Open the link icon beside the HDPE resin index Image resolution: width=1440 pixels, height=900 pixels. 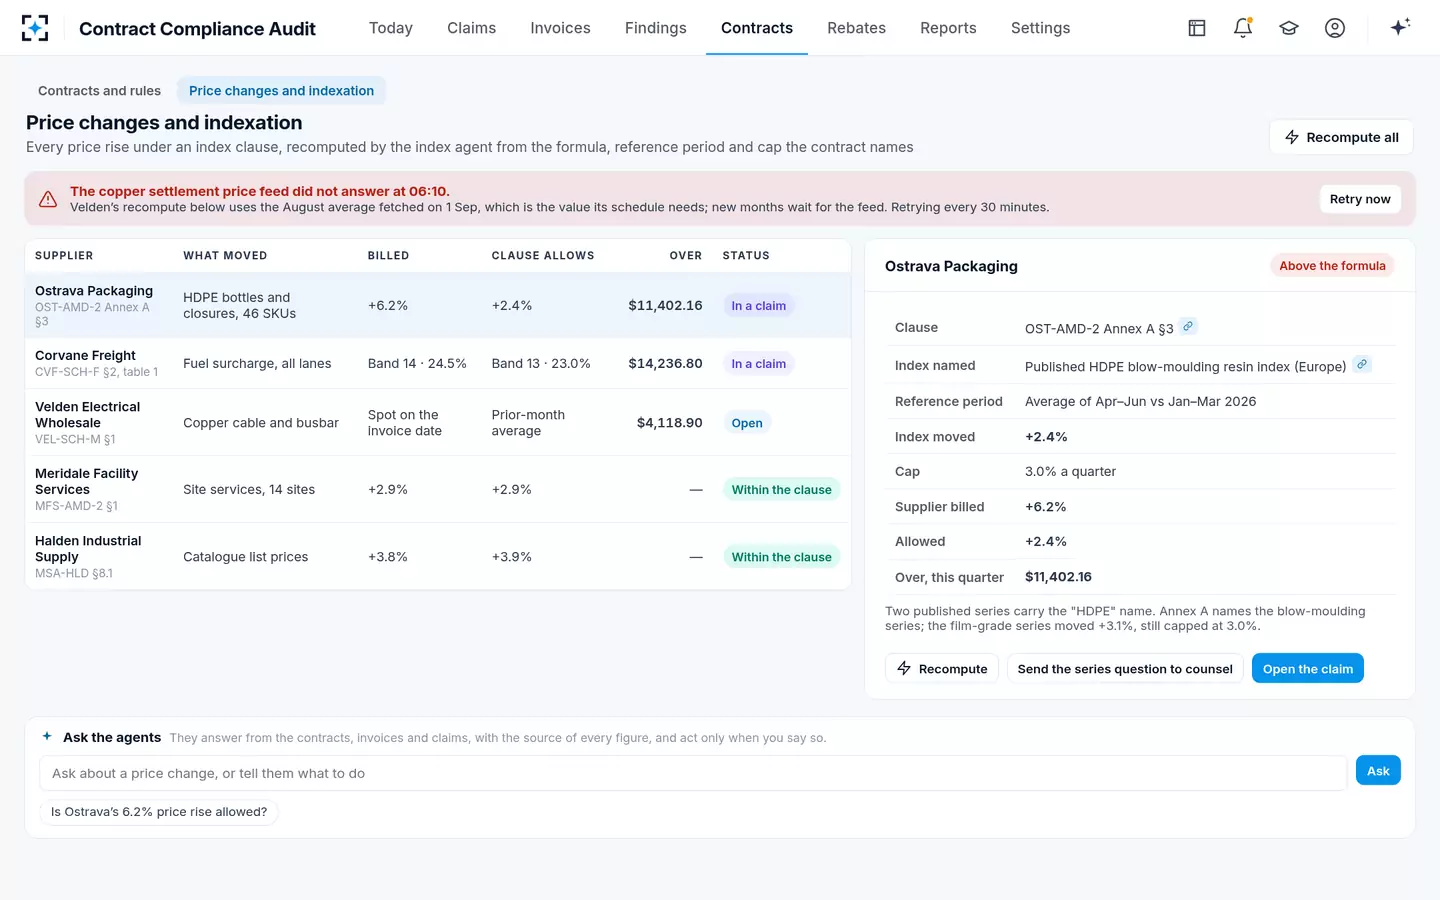coord(1362,364)
